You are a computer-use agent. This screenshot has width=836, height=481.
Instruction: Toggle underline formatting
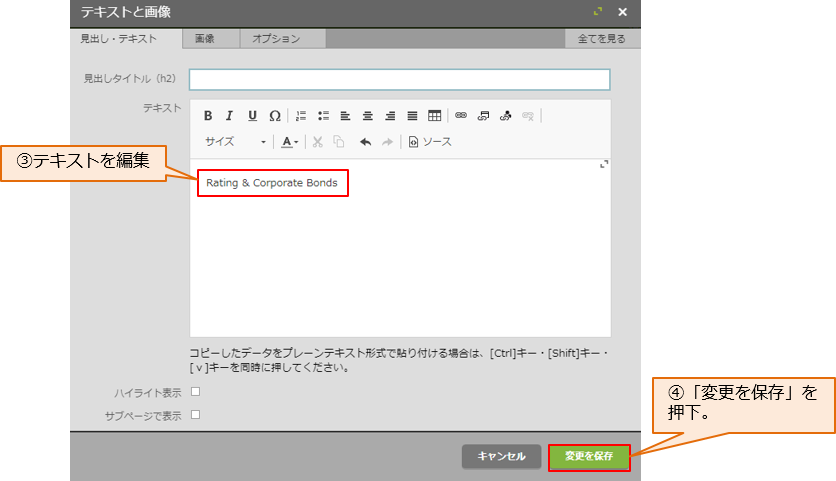(x=252, y=116)
